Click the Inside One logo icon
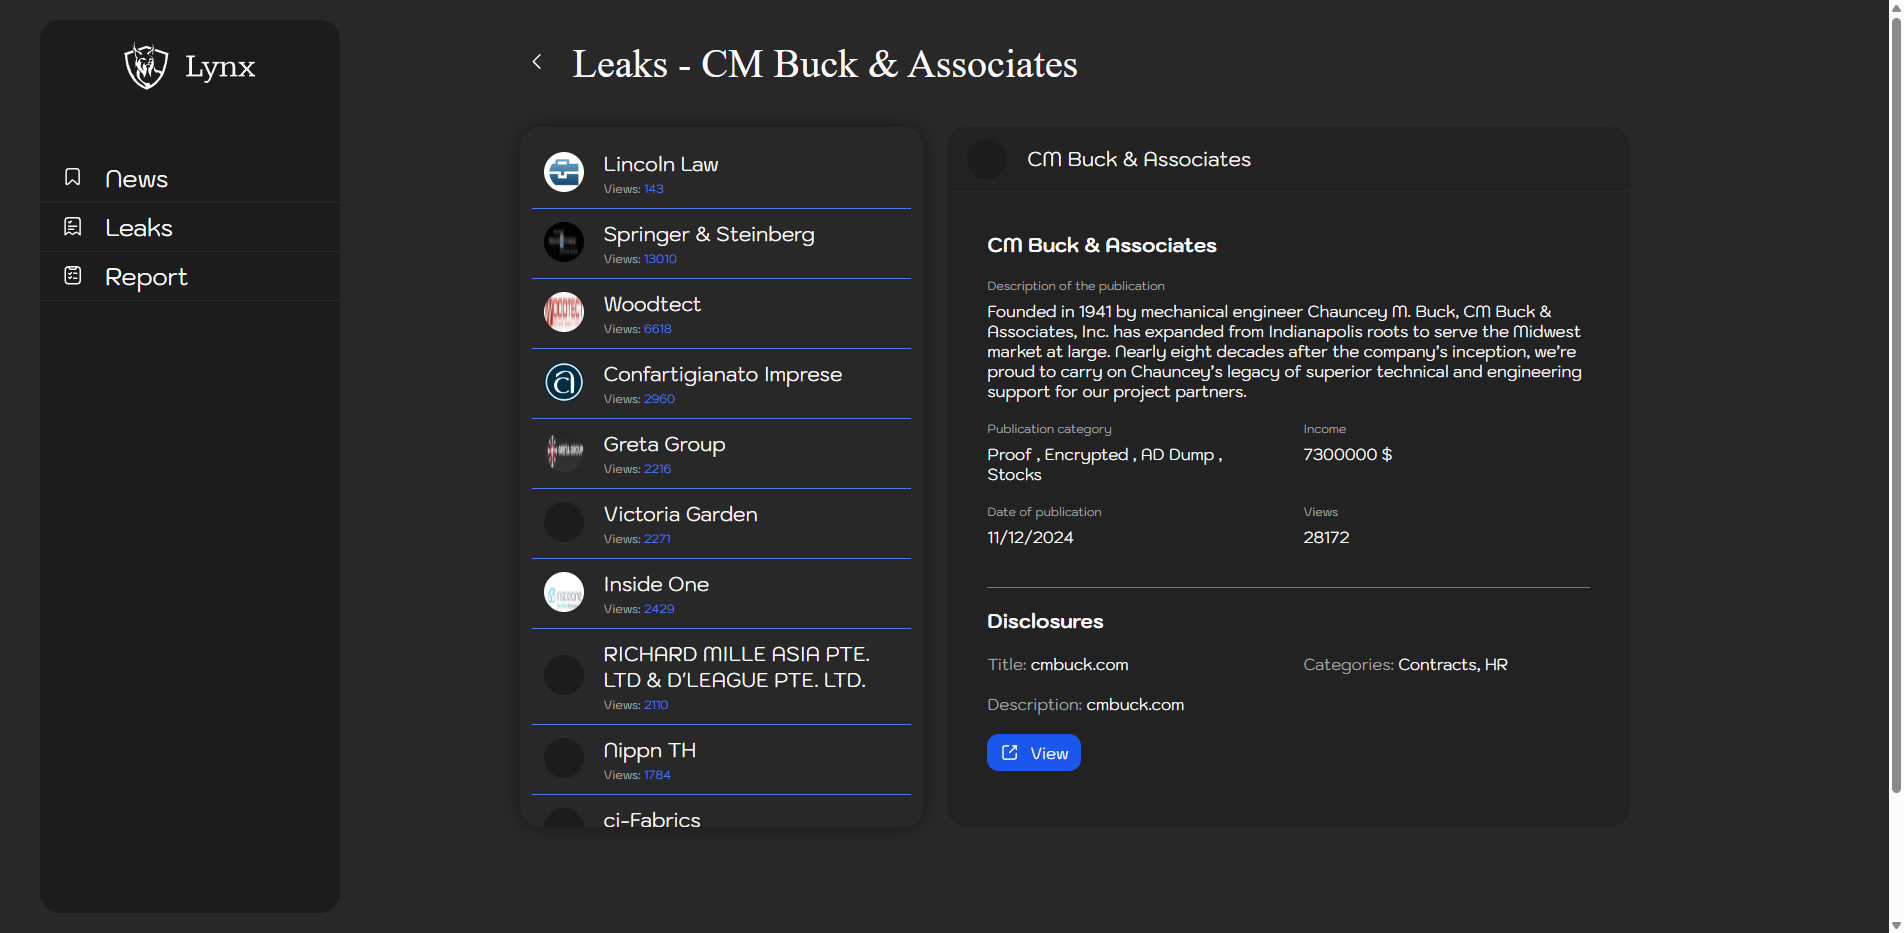1904x933 pixels. [x=564, y=592]
